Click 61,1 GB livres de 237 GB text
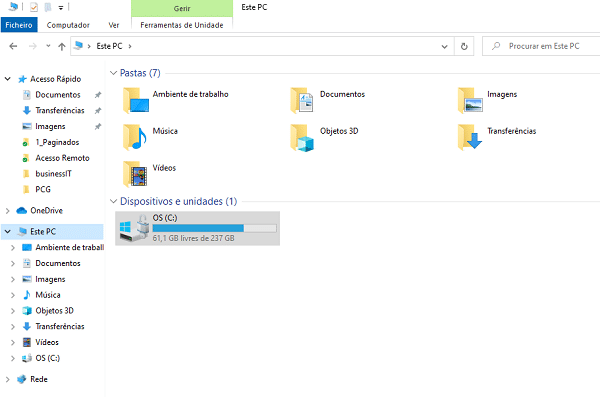The width and height of the screenshot is (600, 397). pyautogui.click(x=194, y=238)
